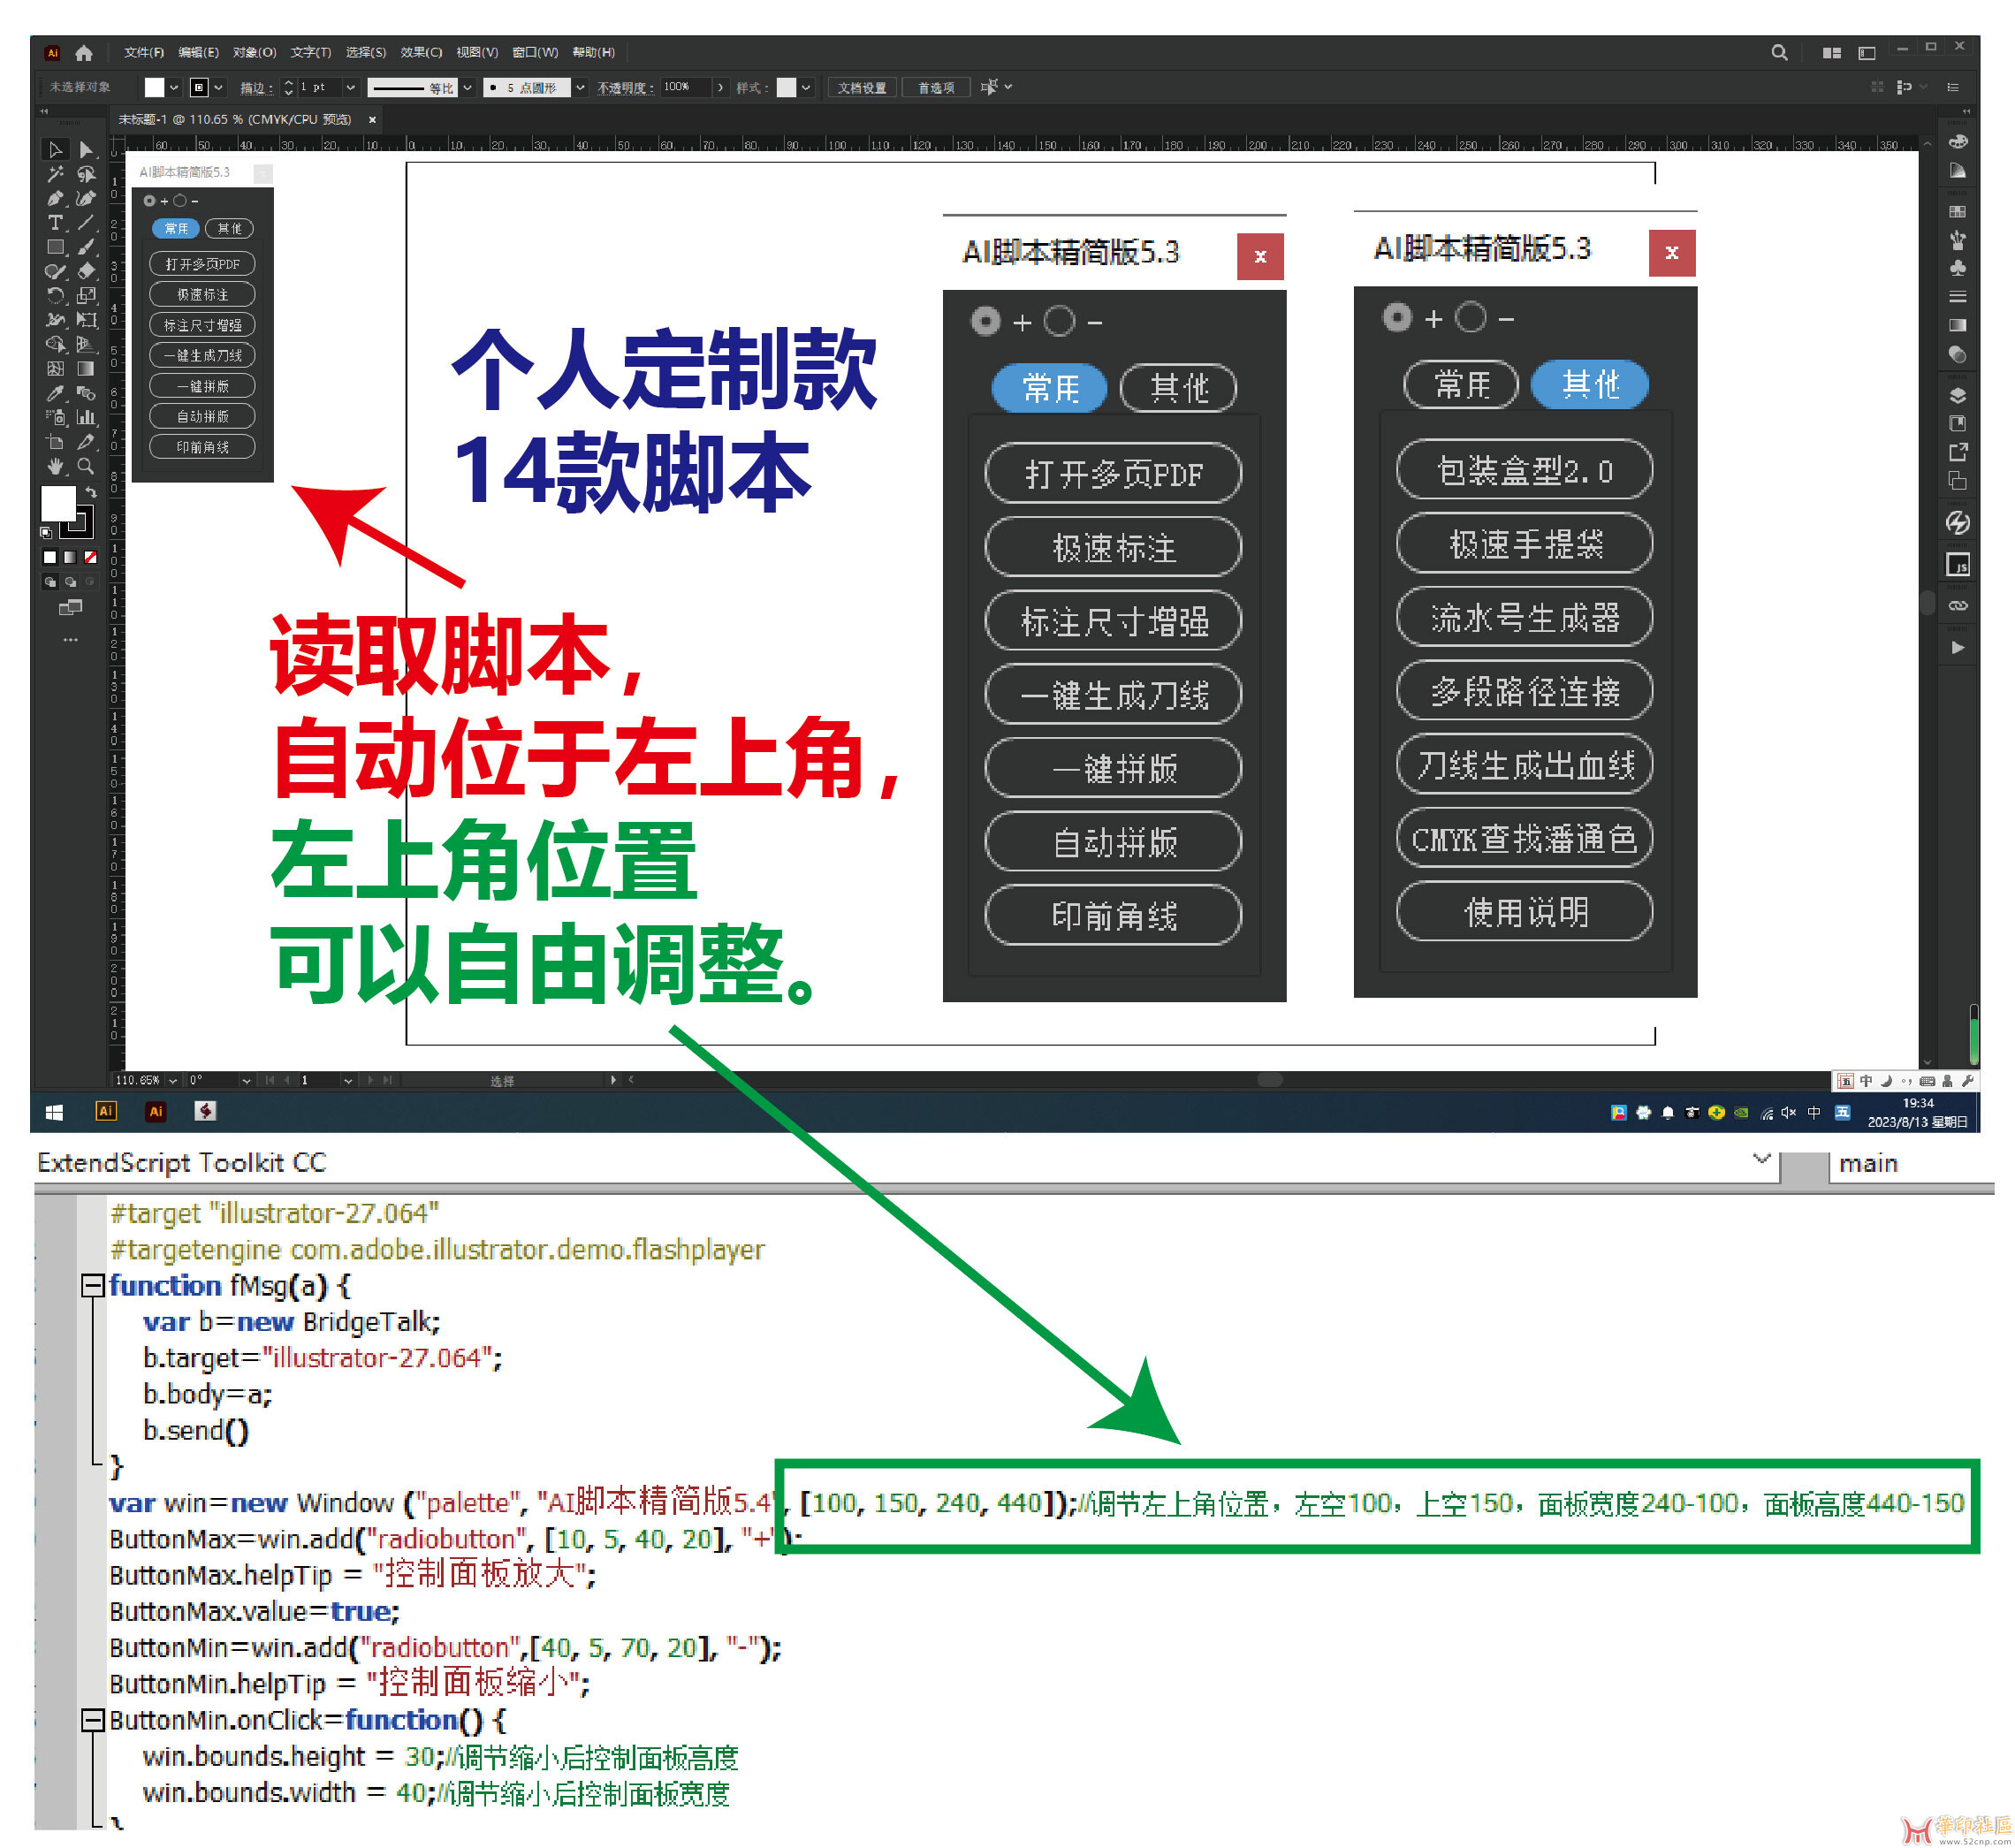This screenshot has width=2015, height=1848.
Task: Open the 文件(F) menu
Action: (144, 53)
